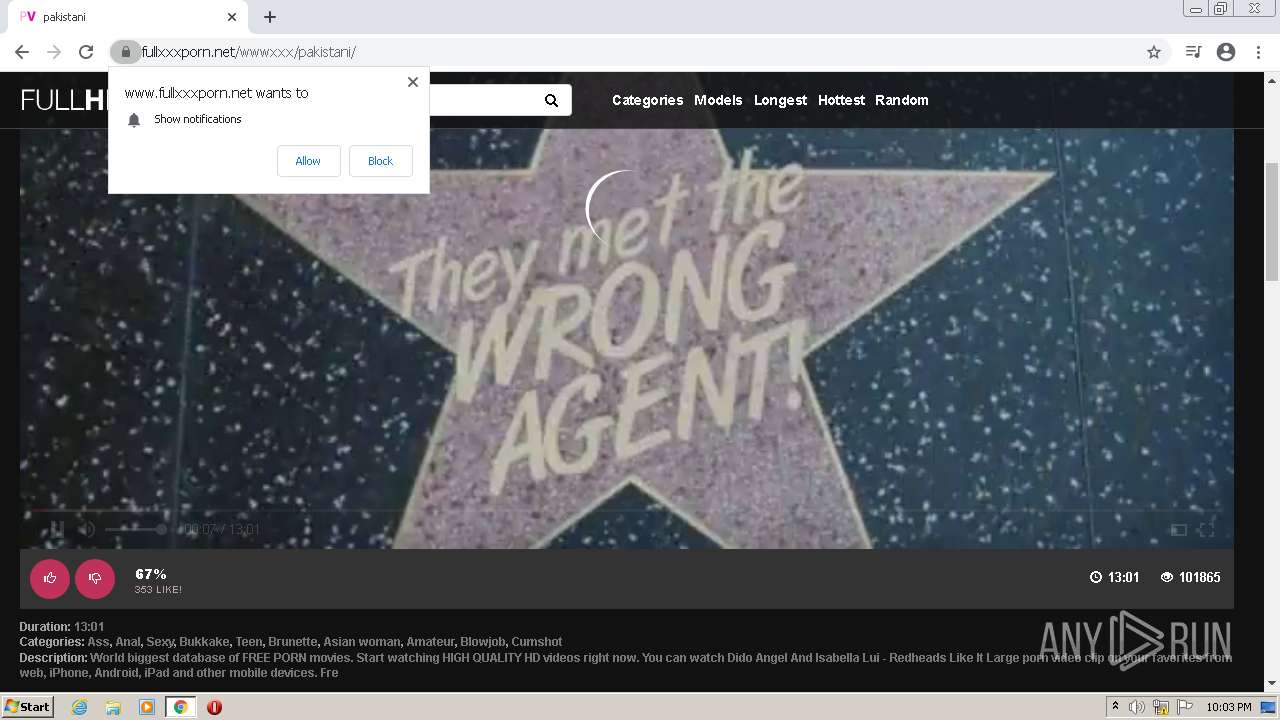Open a Random video

901,100
